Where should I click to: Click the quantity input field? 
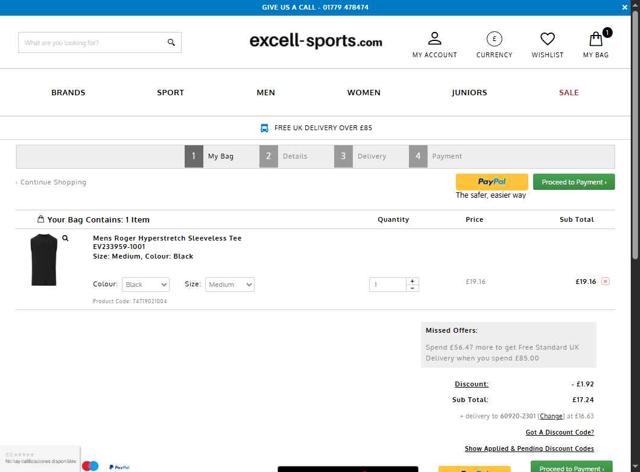coord(387,285)
